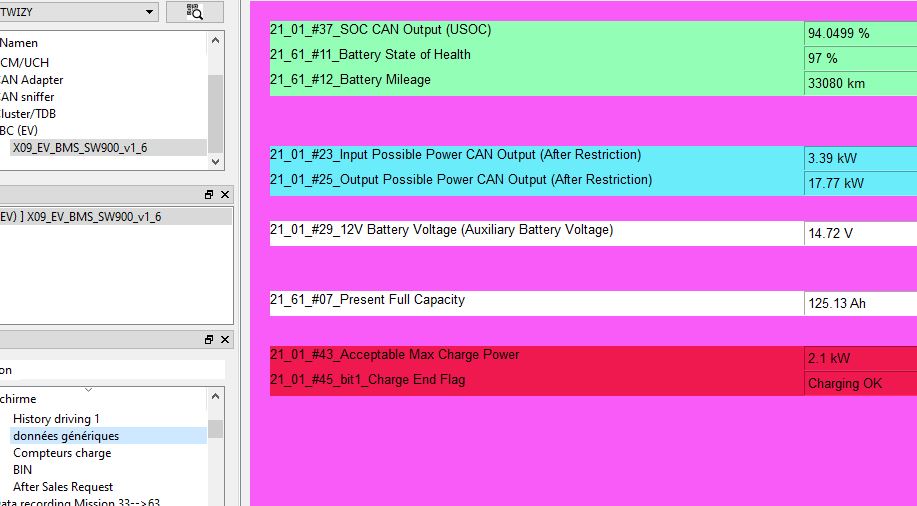Click the Acceptable Max Charge Power value
This screenshot has height=506, width=917.
tap(858, 359)
